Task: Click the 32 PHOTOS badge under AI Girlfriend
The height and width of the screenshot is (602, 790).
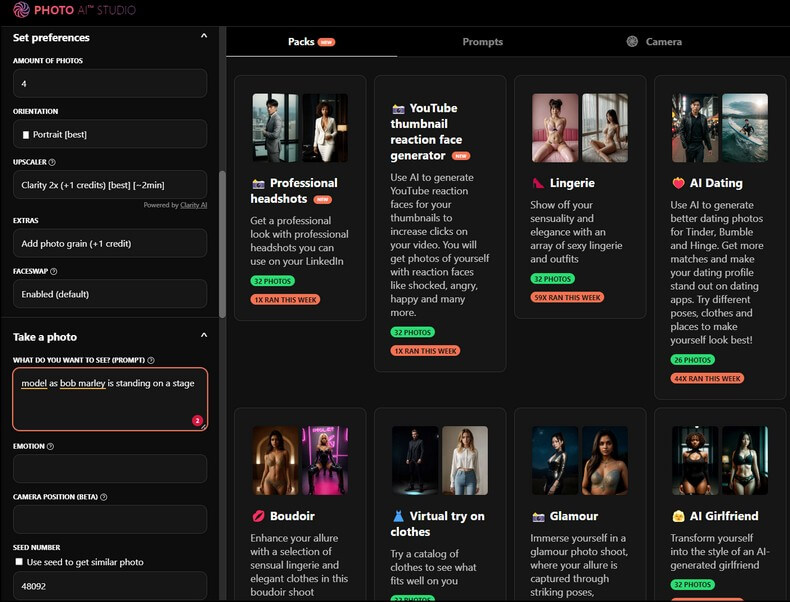Action: tap(692, 584)
